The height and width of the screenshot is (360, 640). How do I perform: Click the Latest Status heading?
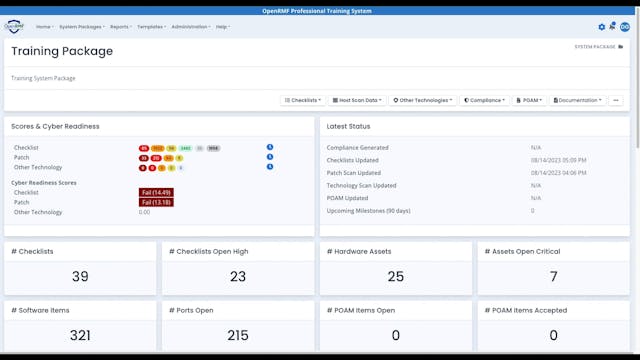(x=348, y=126)
